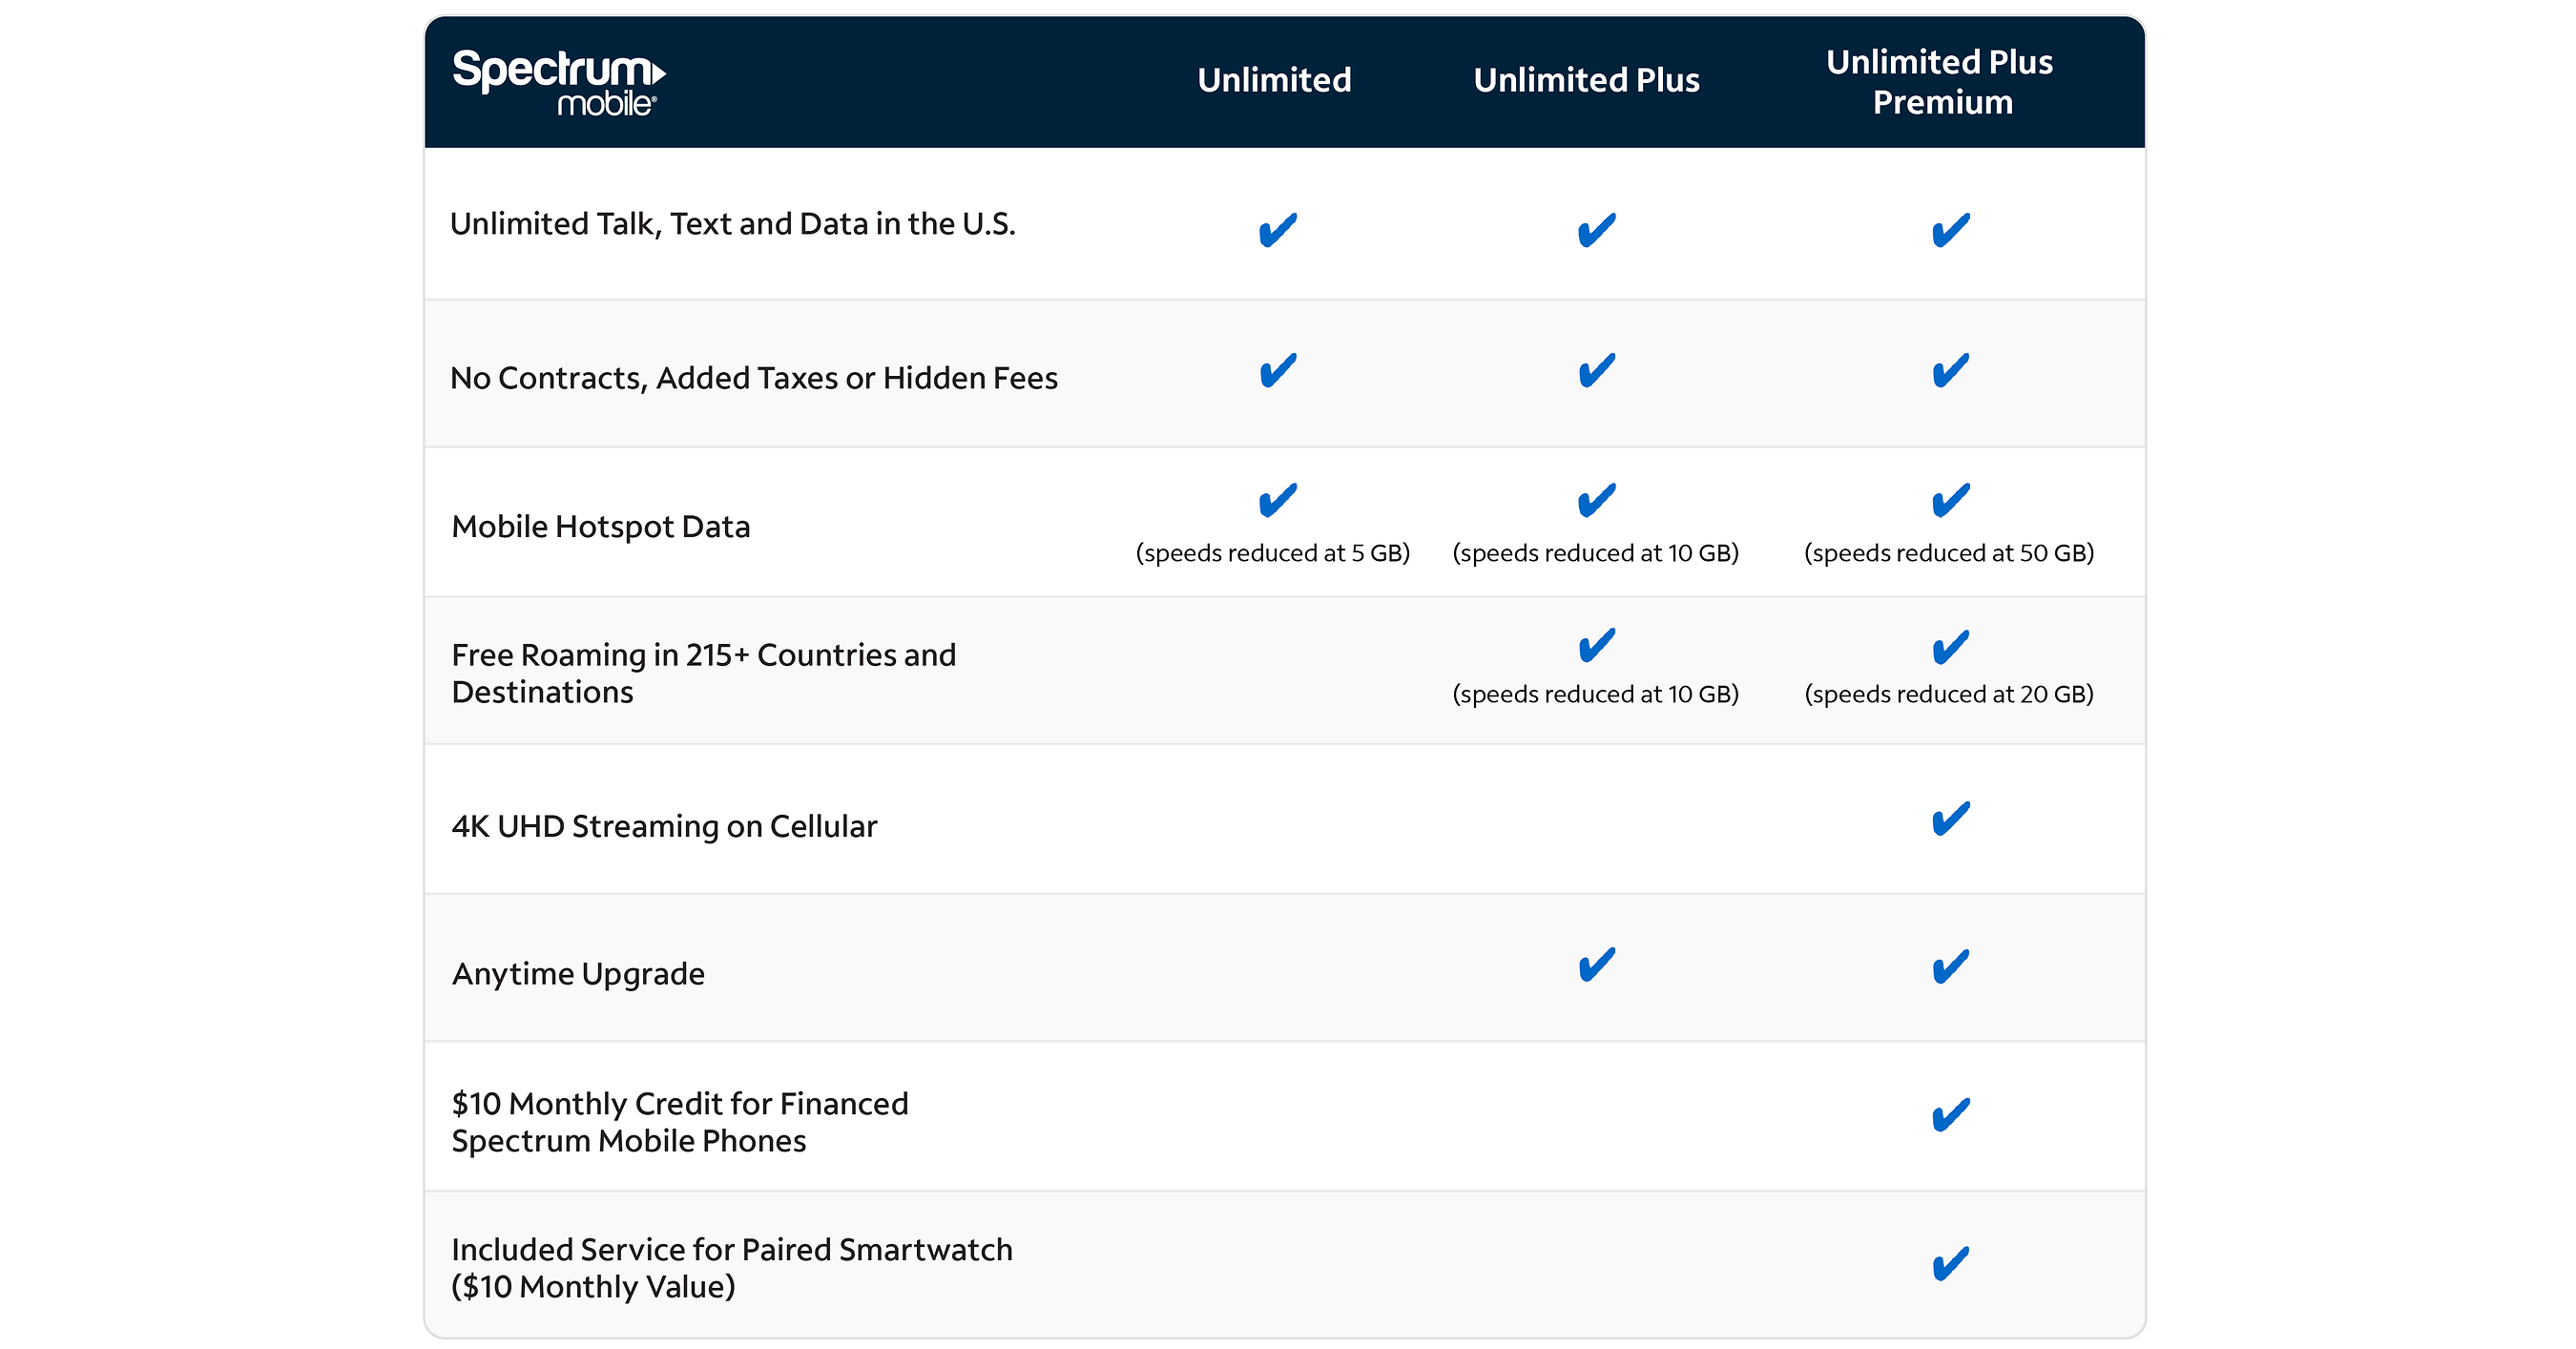
Task: Click Premium checkmark for Mobile Hotspot Data
Action: [1950, 500]
